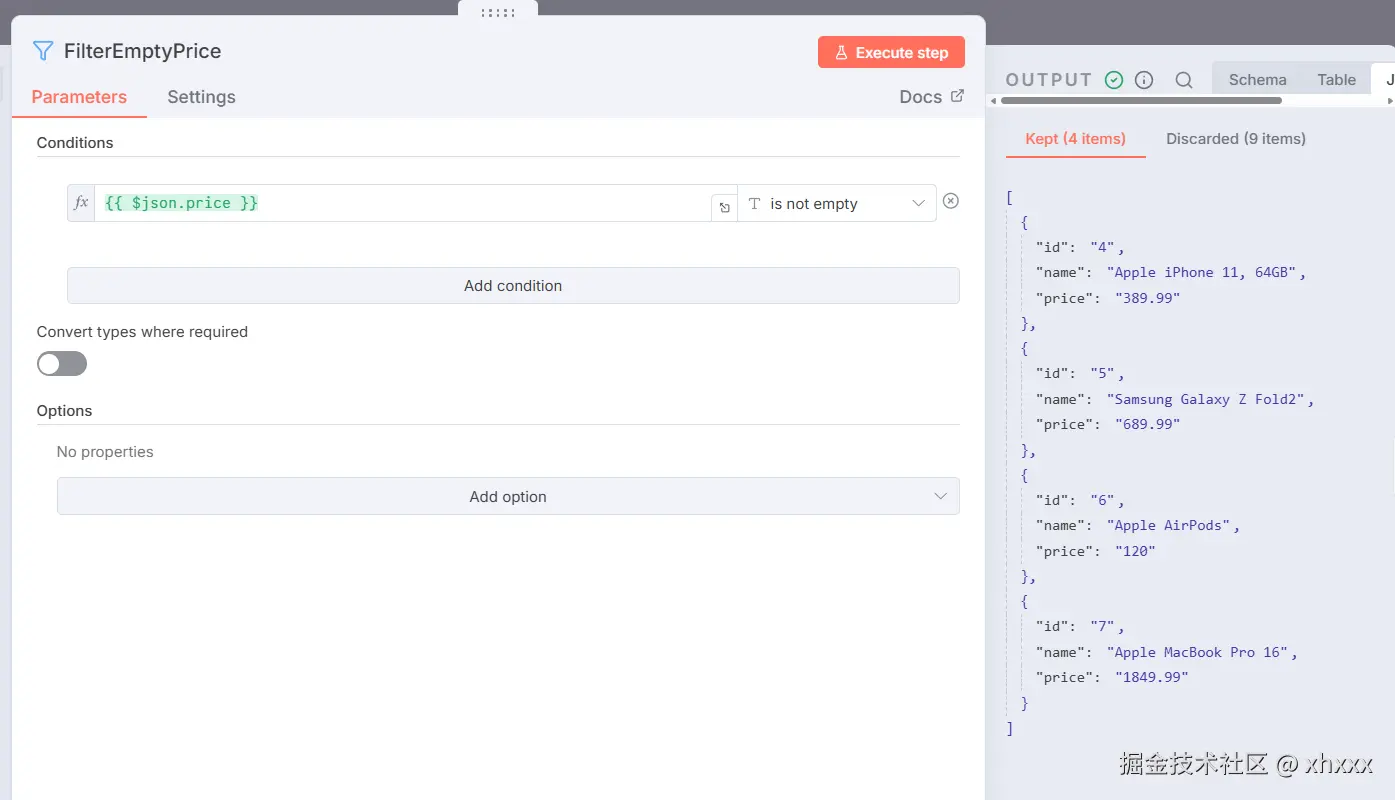The width and height of the screenshot is (1395, 800).
Task: Click the Add condition button
Action: point(513,285)
